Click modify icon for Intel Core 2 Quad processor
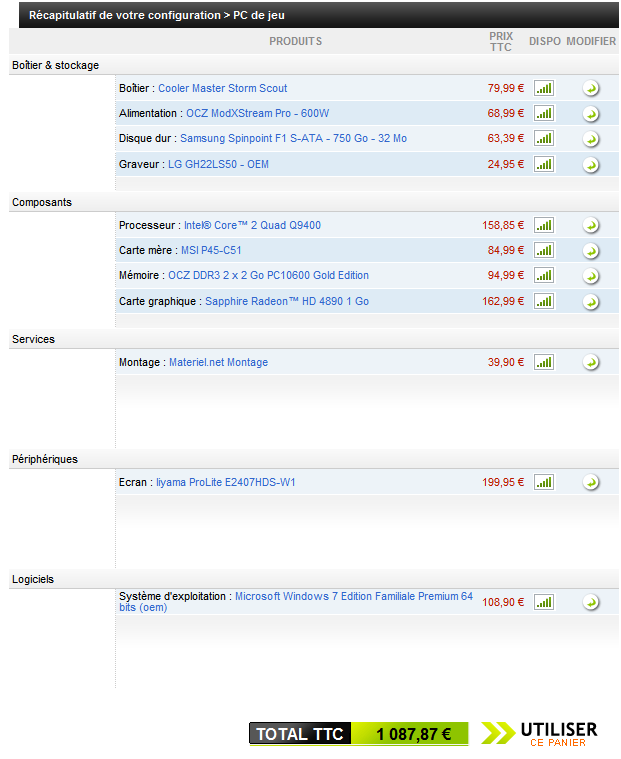 click(591, 225)
